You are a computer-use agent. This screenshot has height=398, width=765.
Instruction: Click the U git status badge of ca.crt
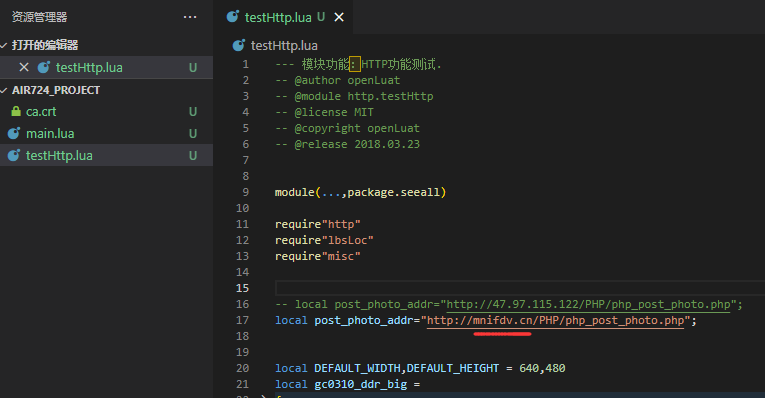coord(193,112)
